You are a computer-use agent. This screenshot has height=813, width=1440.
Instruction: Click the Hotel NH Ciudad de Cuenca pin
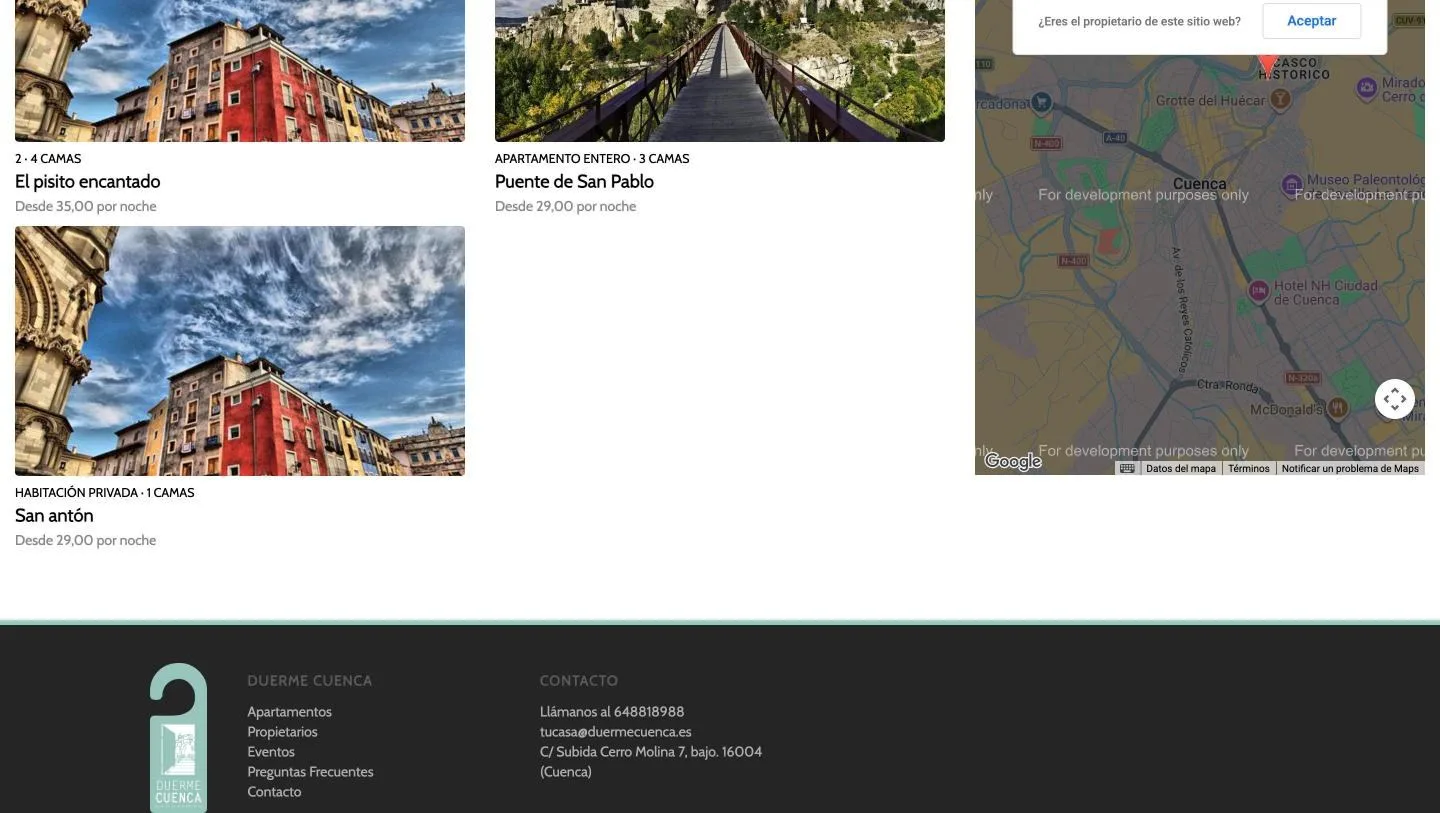pos(1259,291)
